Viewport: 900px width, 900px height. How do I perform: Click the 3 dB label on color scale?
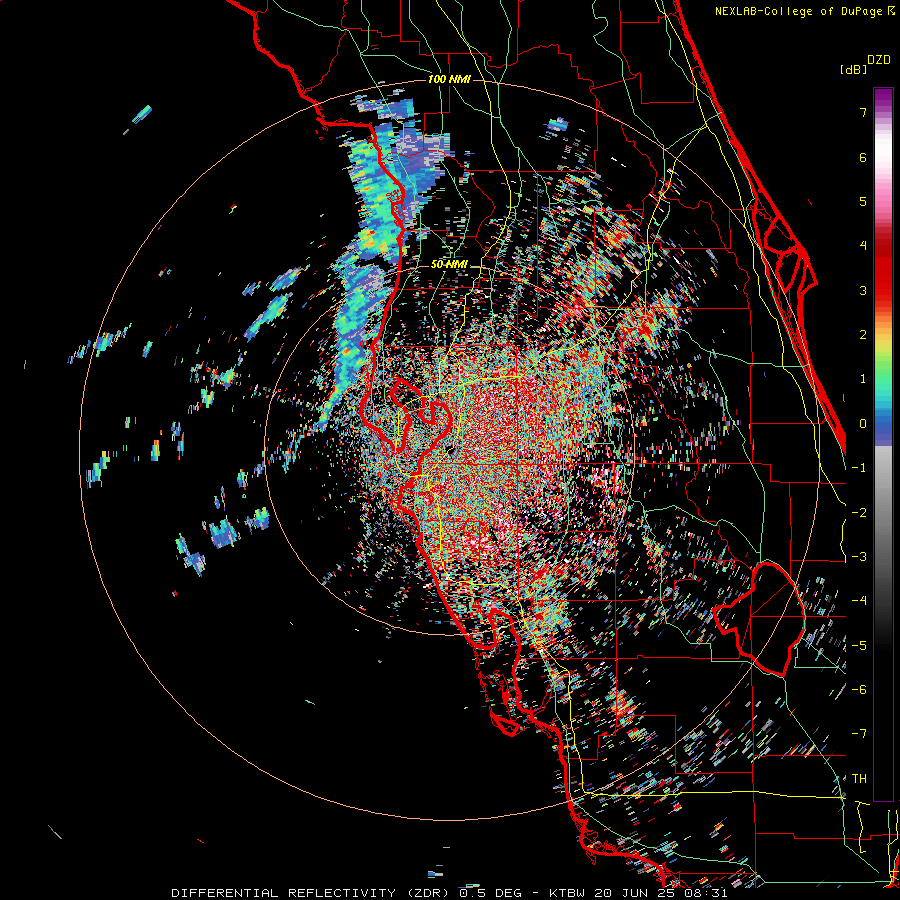click(x=863, y=290)
